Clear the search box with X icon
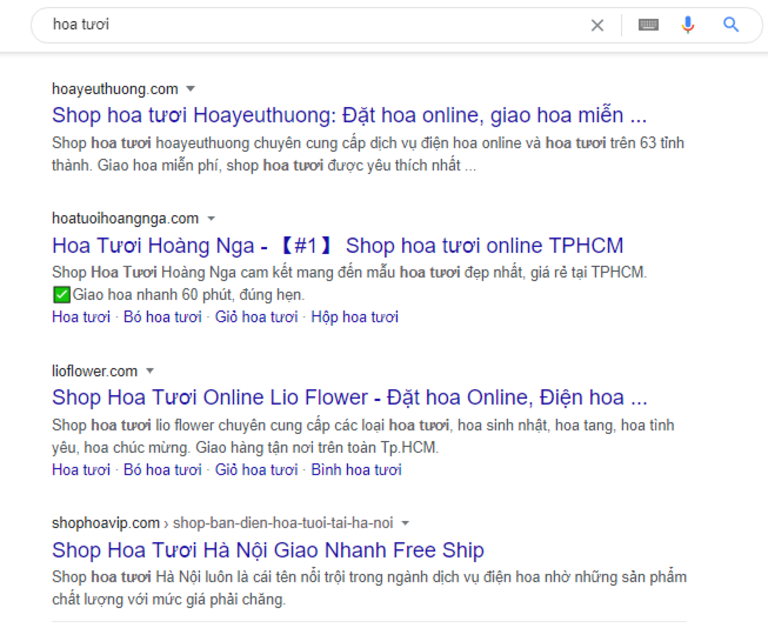Image resolution: width=768 pixels, height=628 pixels. (x=597, y=25)
